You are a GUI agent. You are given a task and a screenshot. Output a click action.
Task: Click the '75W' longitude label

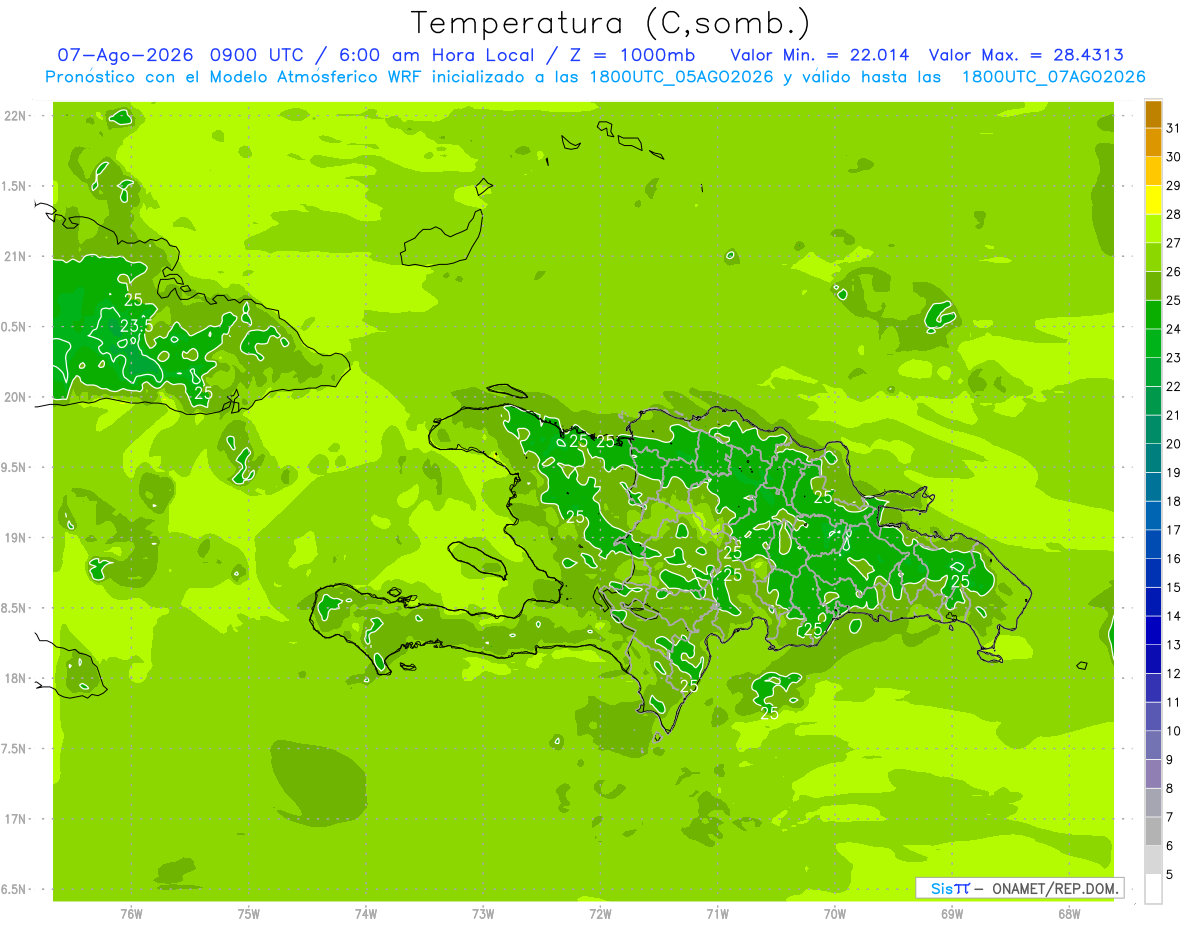tap(249, 913)
